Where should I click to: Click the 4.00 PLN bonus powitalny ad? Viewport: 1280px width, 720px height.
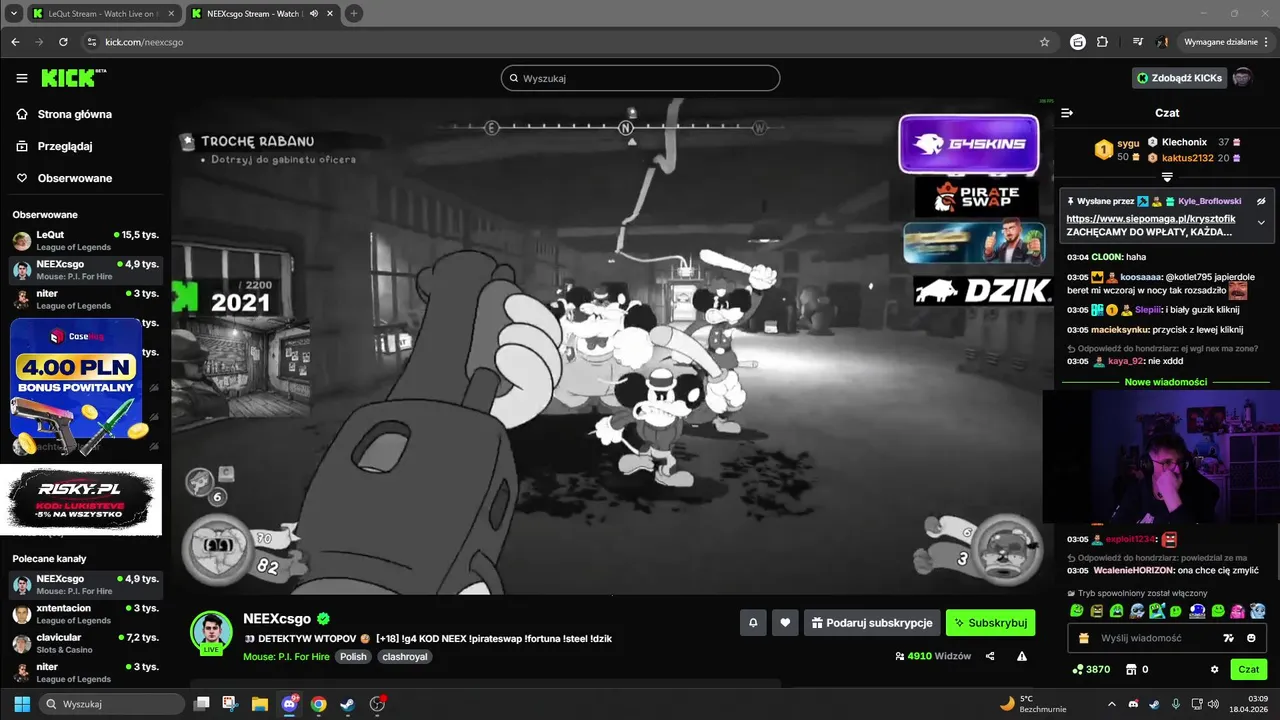pos(77,387)
